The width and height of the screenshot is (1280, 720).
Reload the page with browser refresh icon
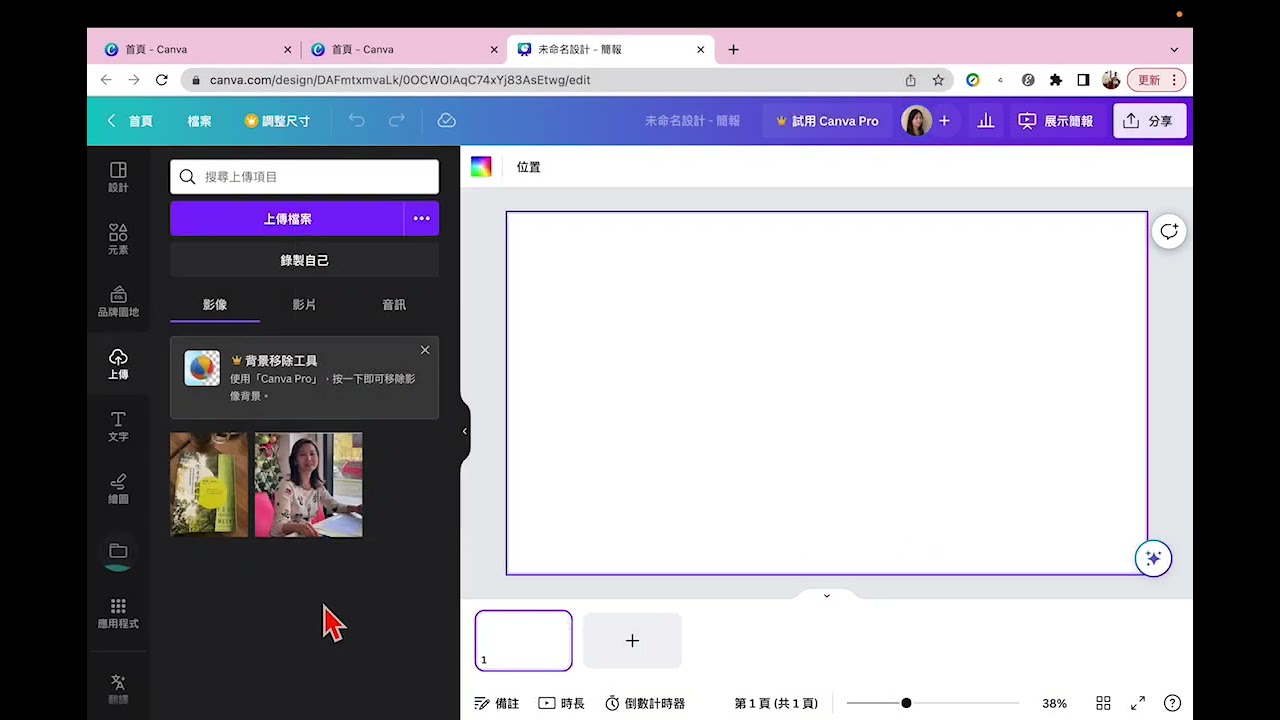click(x=162, y=80)
